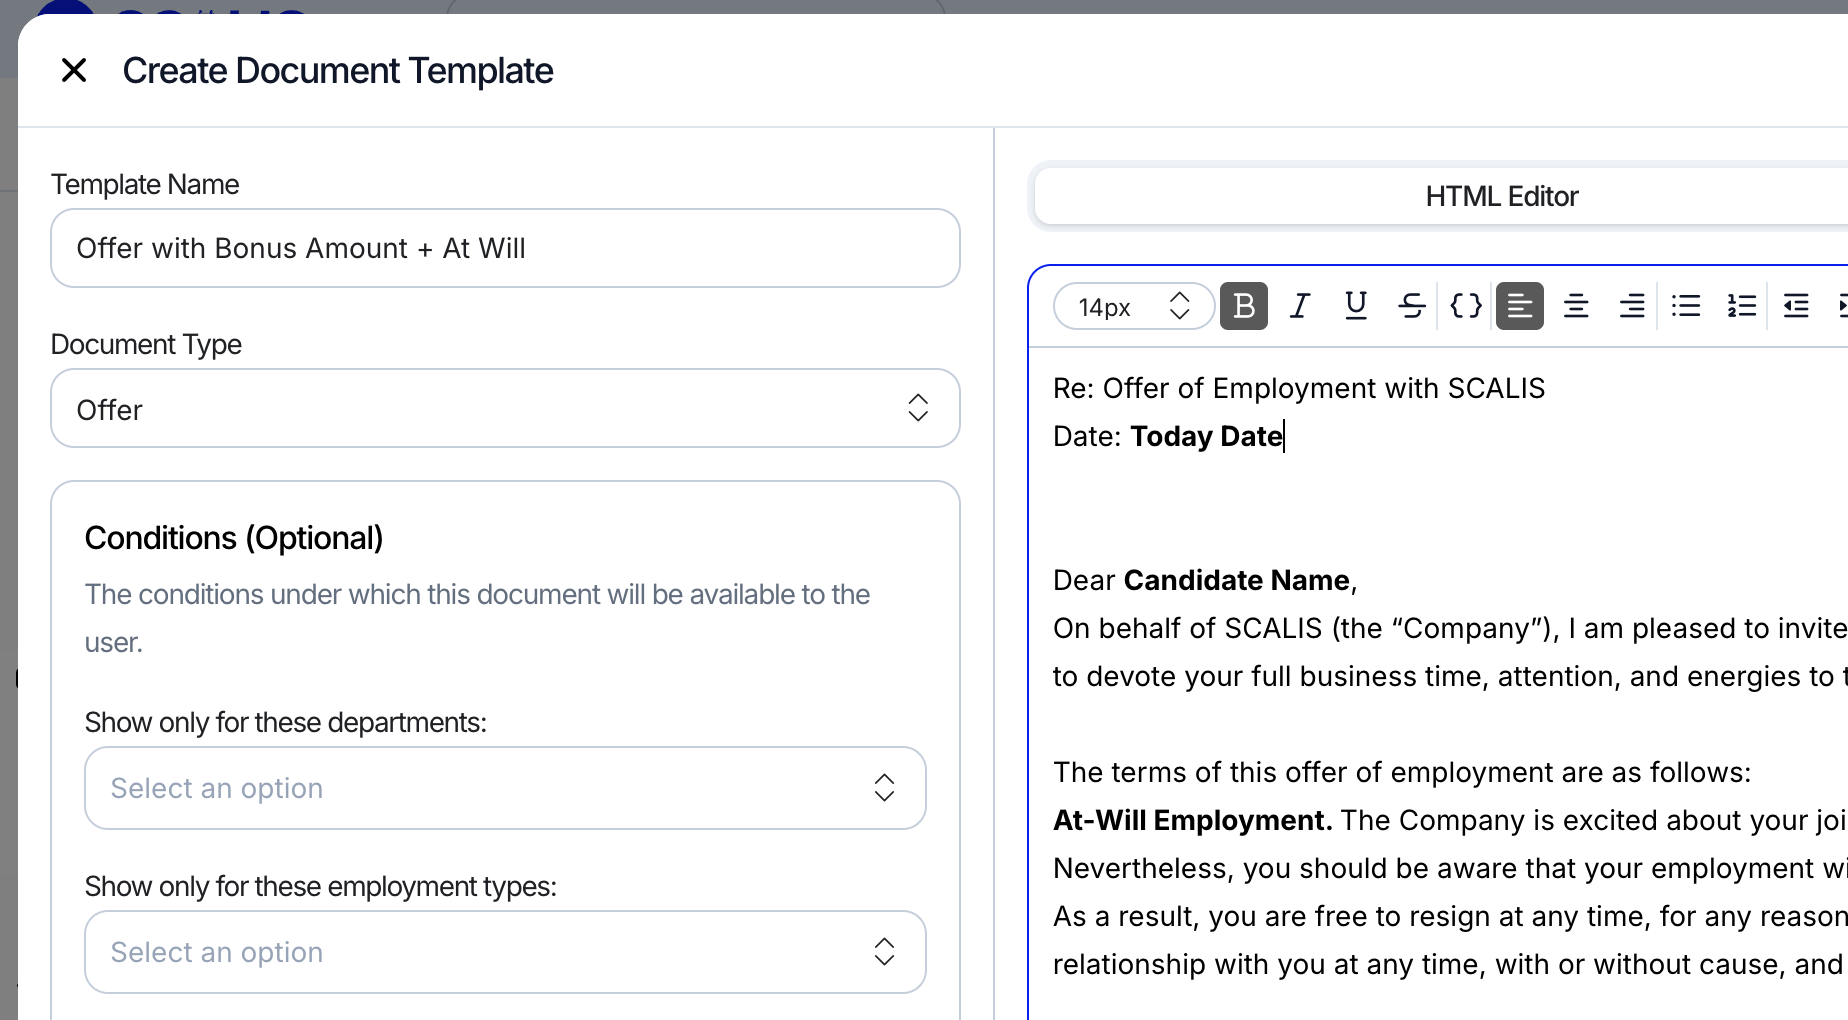Open the Document Type dropdown showing Offer
Image resolution: width=1848 pixels, height=1020 pixels.
tap(505, 409)
